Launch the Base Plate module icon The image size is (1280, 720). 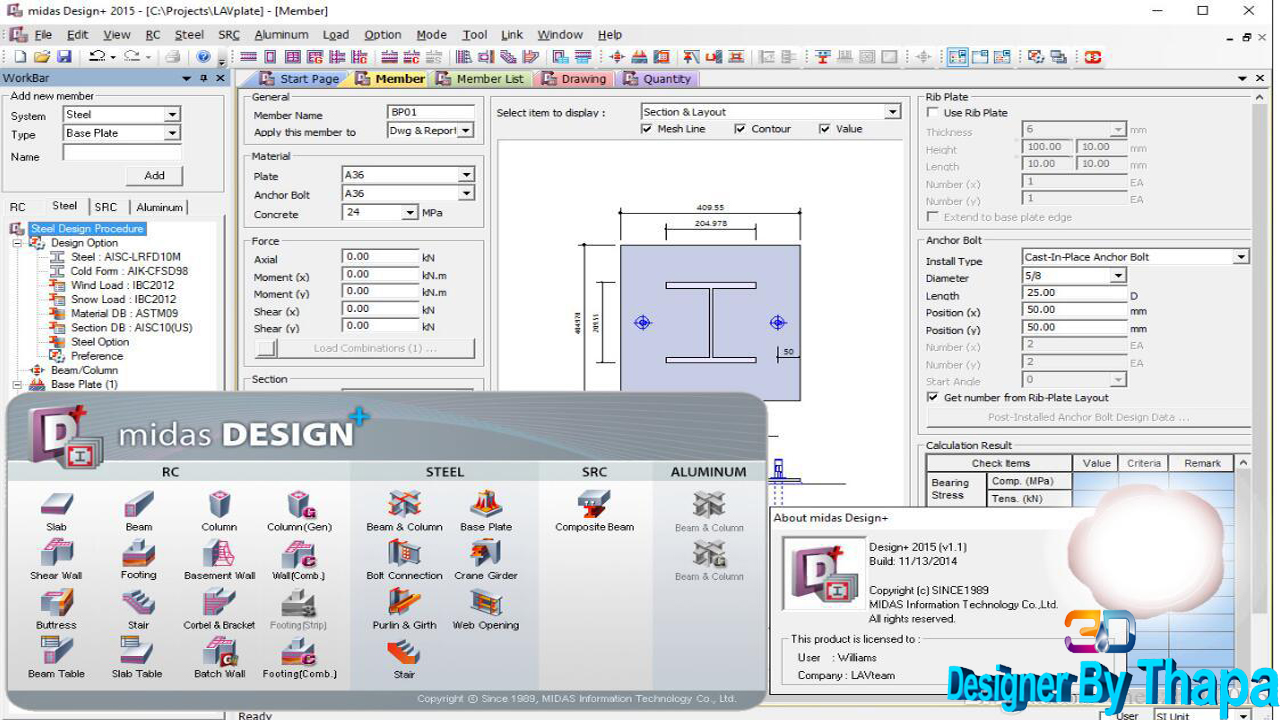point(486,505)
